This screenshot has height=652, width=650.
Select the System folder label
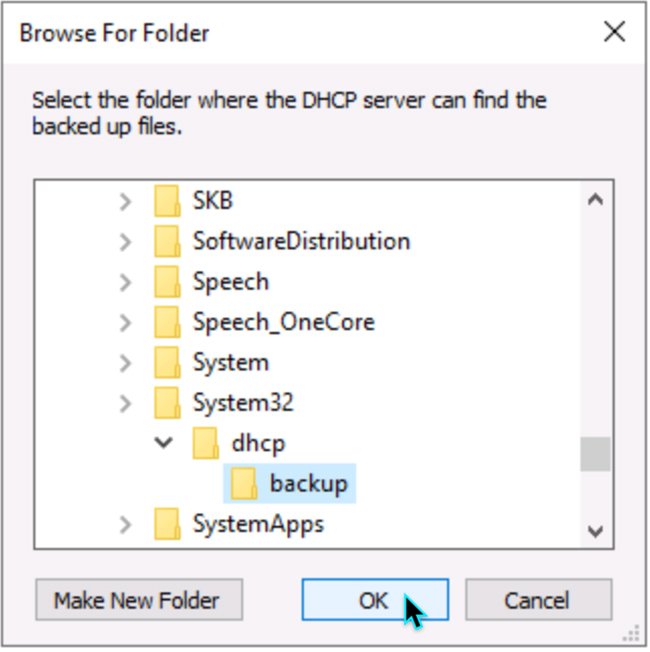tap(230, 362)
